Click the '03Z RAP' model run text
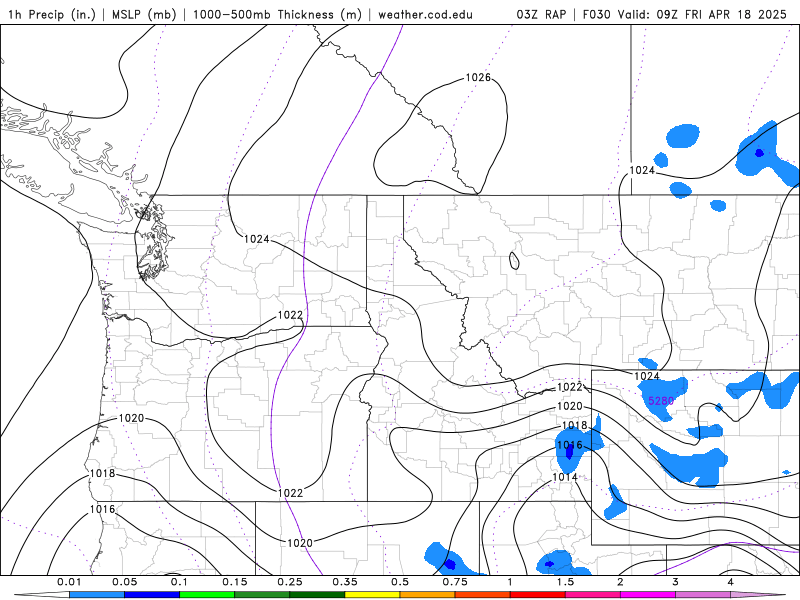This screenshot has width=800, height=600. pos(541,14)
